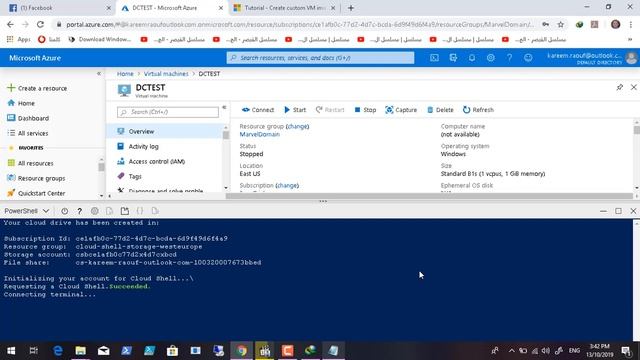Open Cloud Shell web preview icon
This screenshot has width=640, height=360.
pyautogui.click(x=155, y=211)
